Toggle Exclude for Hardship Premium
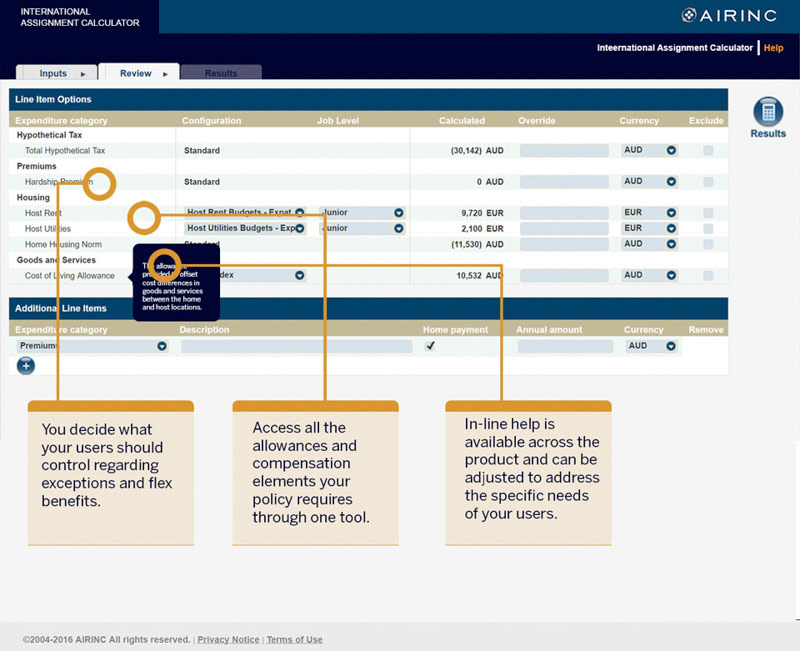 [x=708, y=182]
